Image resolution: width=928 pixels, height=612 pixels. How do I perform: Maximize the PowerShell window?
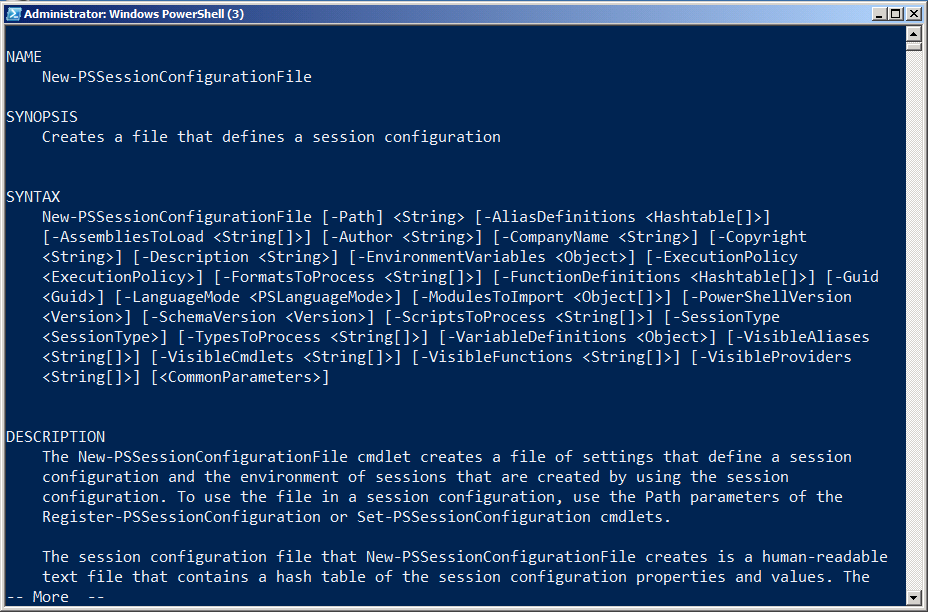pyautogui.click(x=896, y=14)
